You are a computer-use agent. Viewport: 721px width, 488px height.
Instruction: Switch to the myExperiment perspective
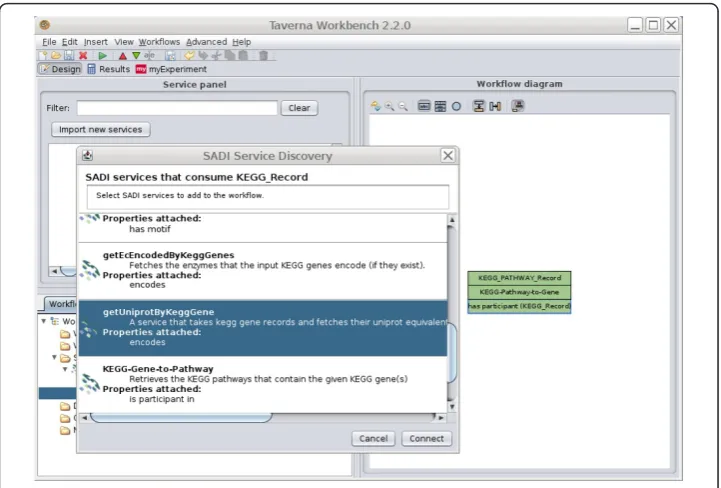[x=171, y=69]
